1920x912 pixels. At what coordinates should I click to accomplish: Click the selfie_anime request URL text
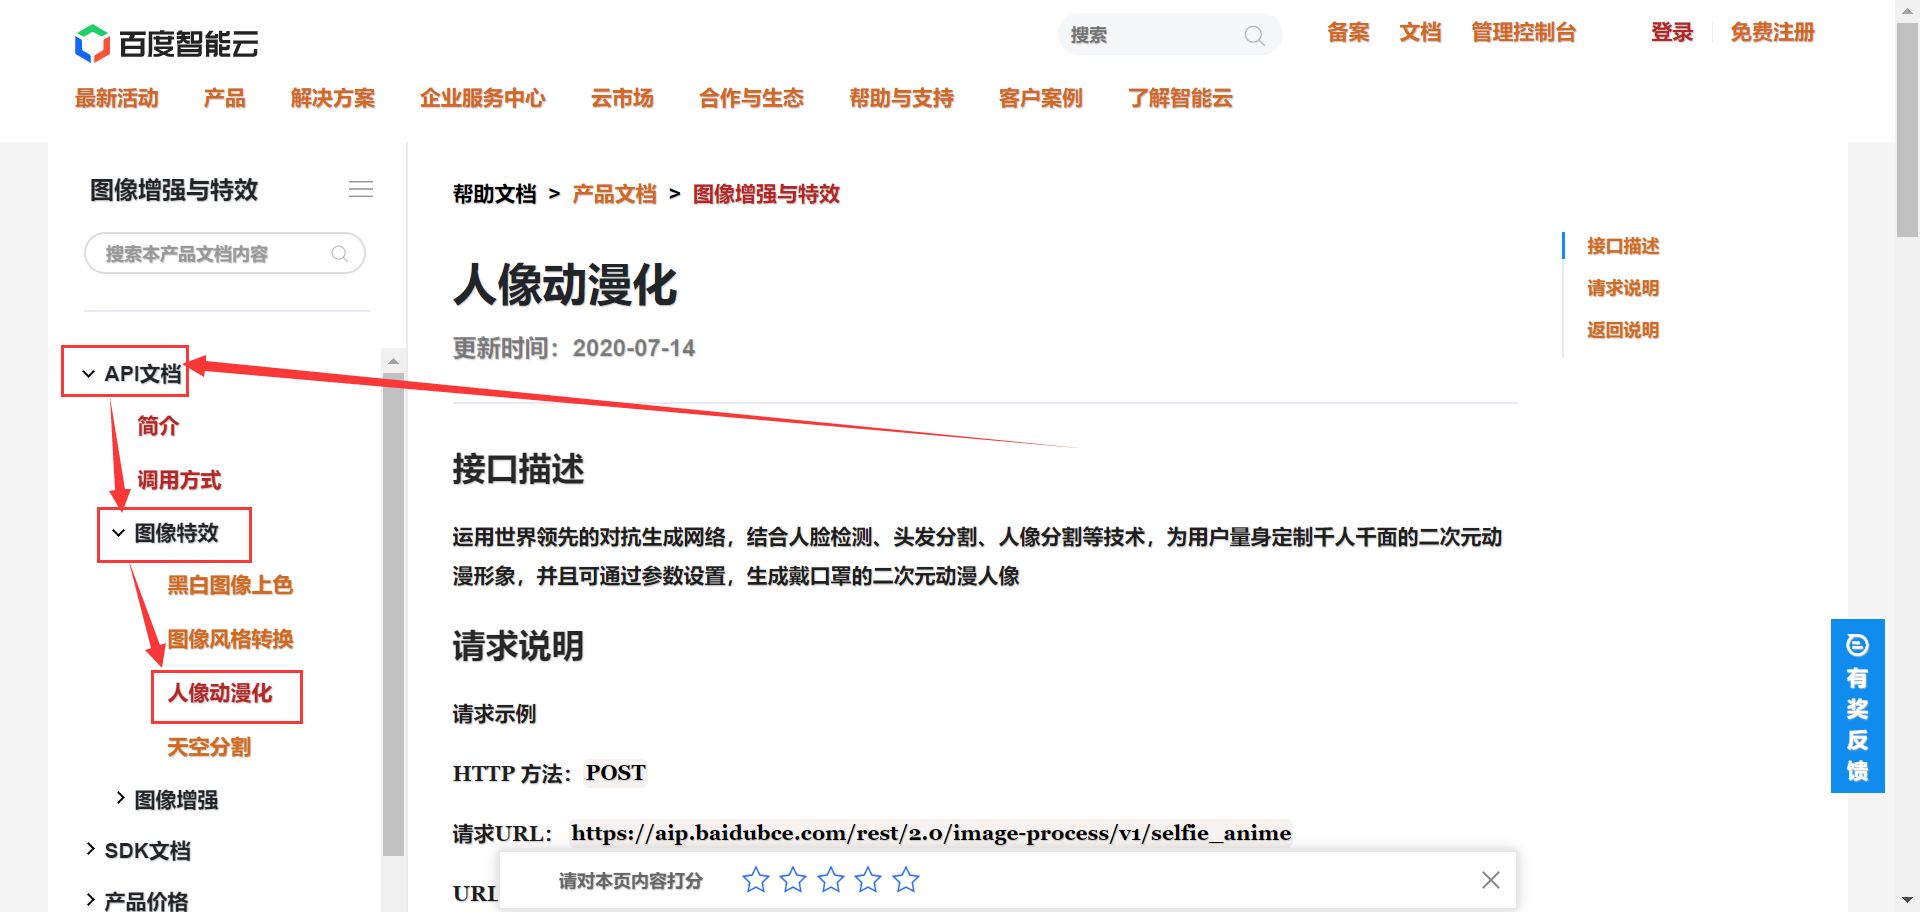click(931, 833)
